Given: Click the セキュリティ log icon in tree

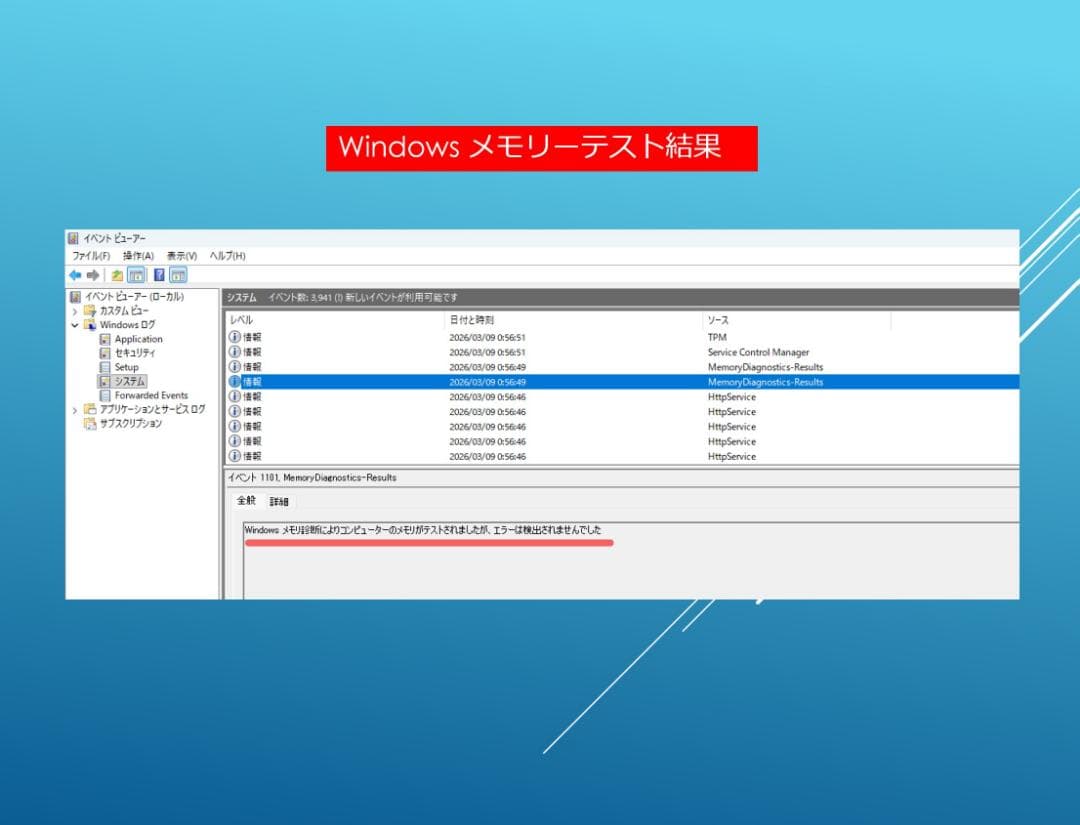Looking at the screenshot, I should 105,353.
